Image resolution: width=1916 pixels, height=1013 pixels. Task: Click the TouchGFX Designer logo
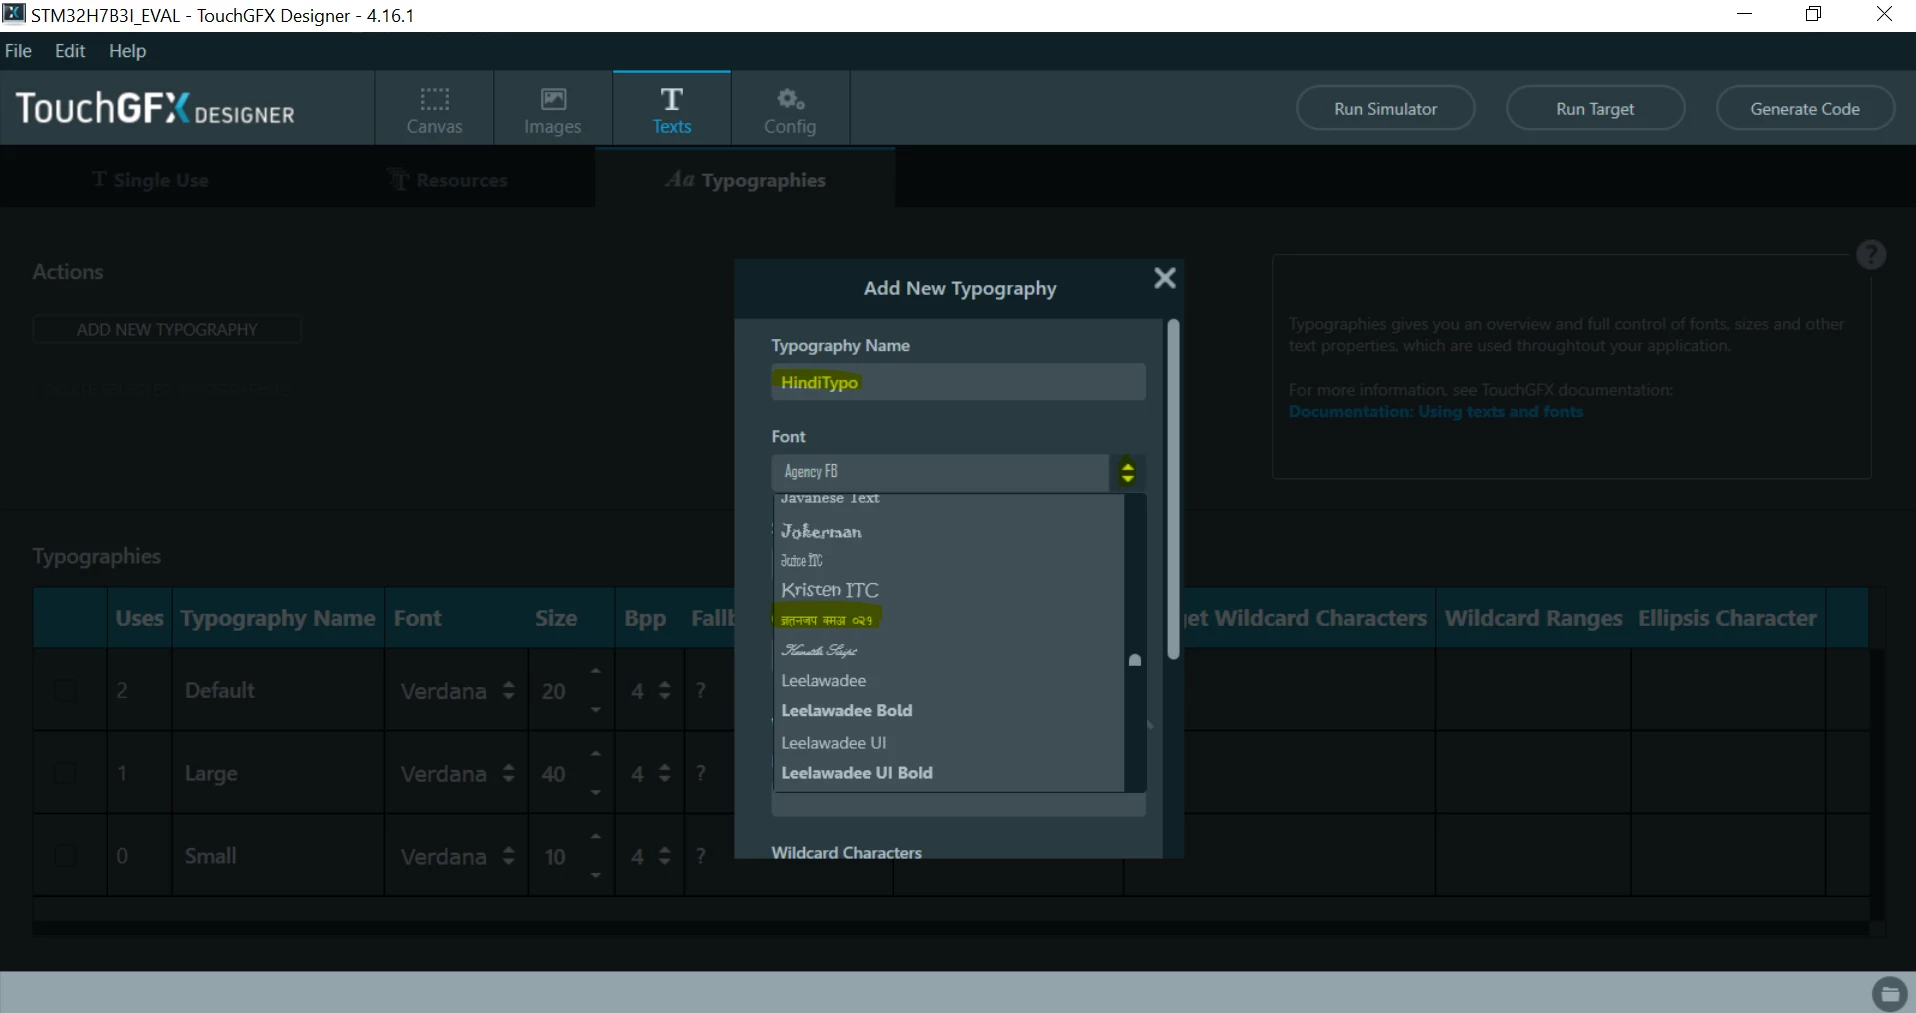point(155,108)
